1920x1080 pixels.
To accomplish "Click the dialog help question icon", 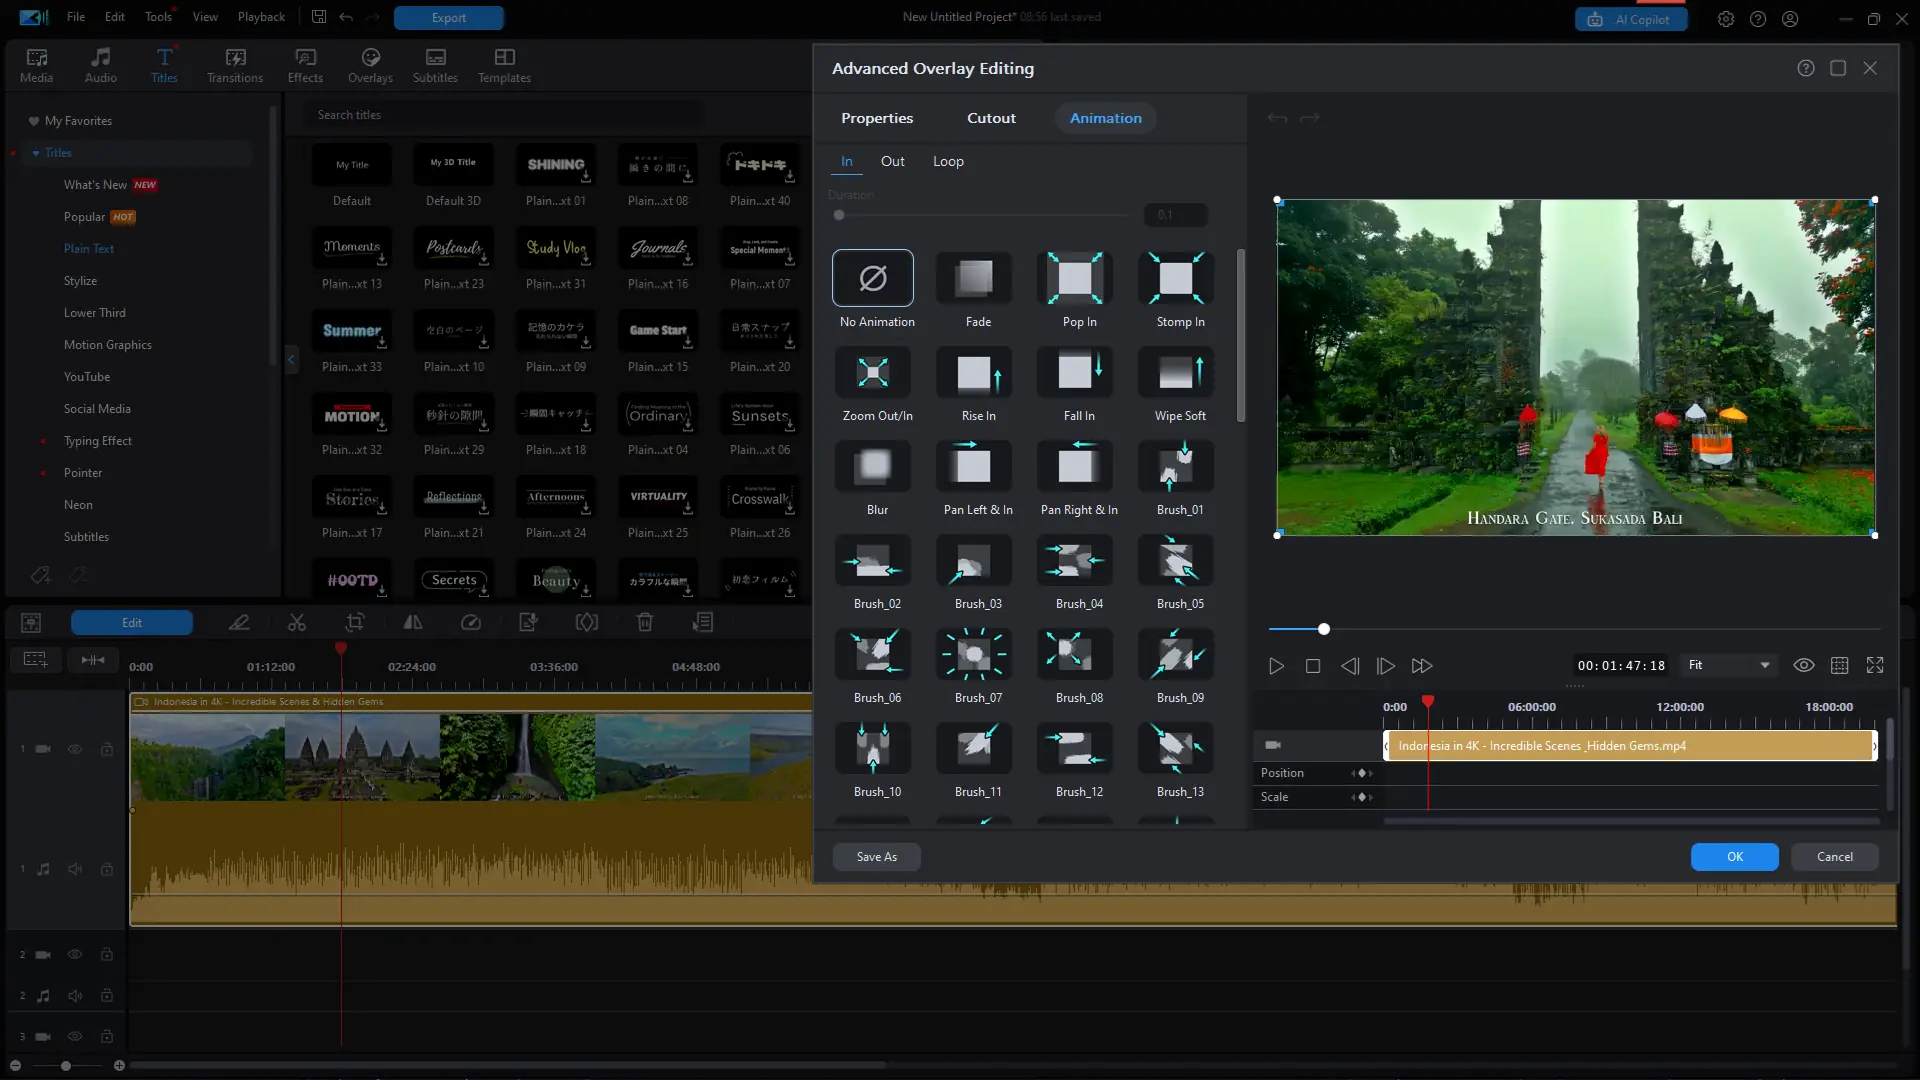I will pos(1805,68).
